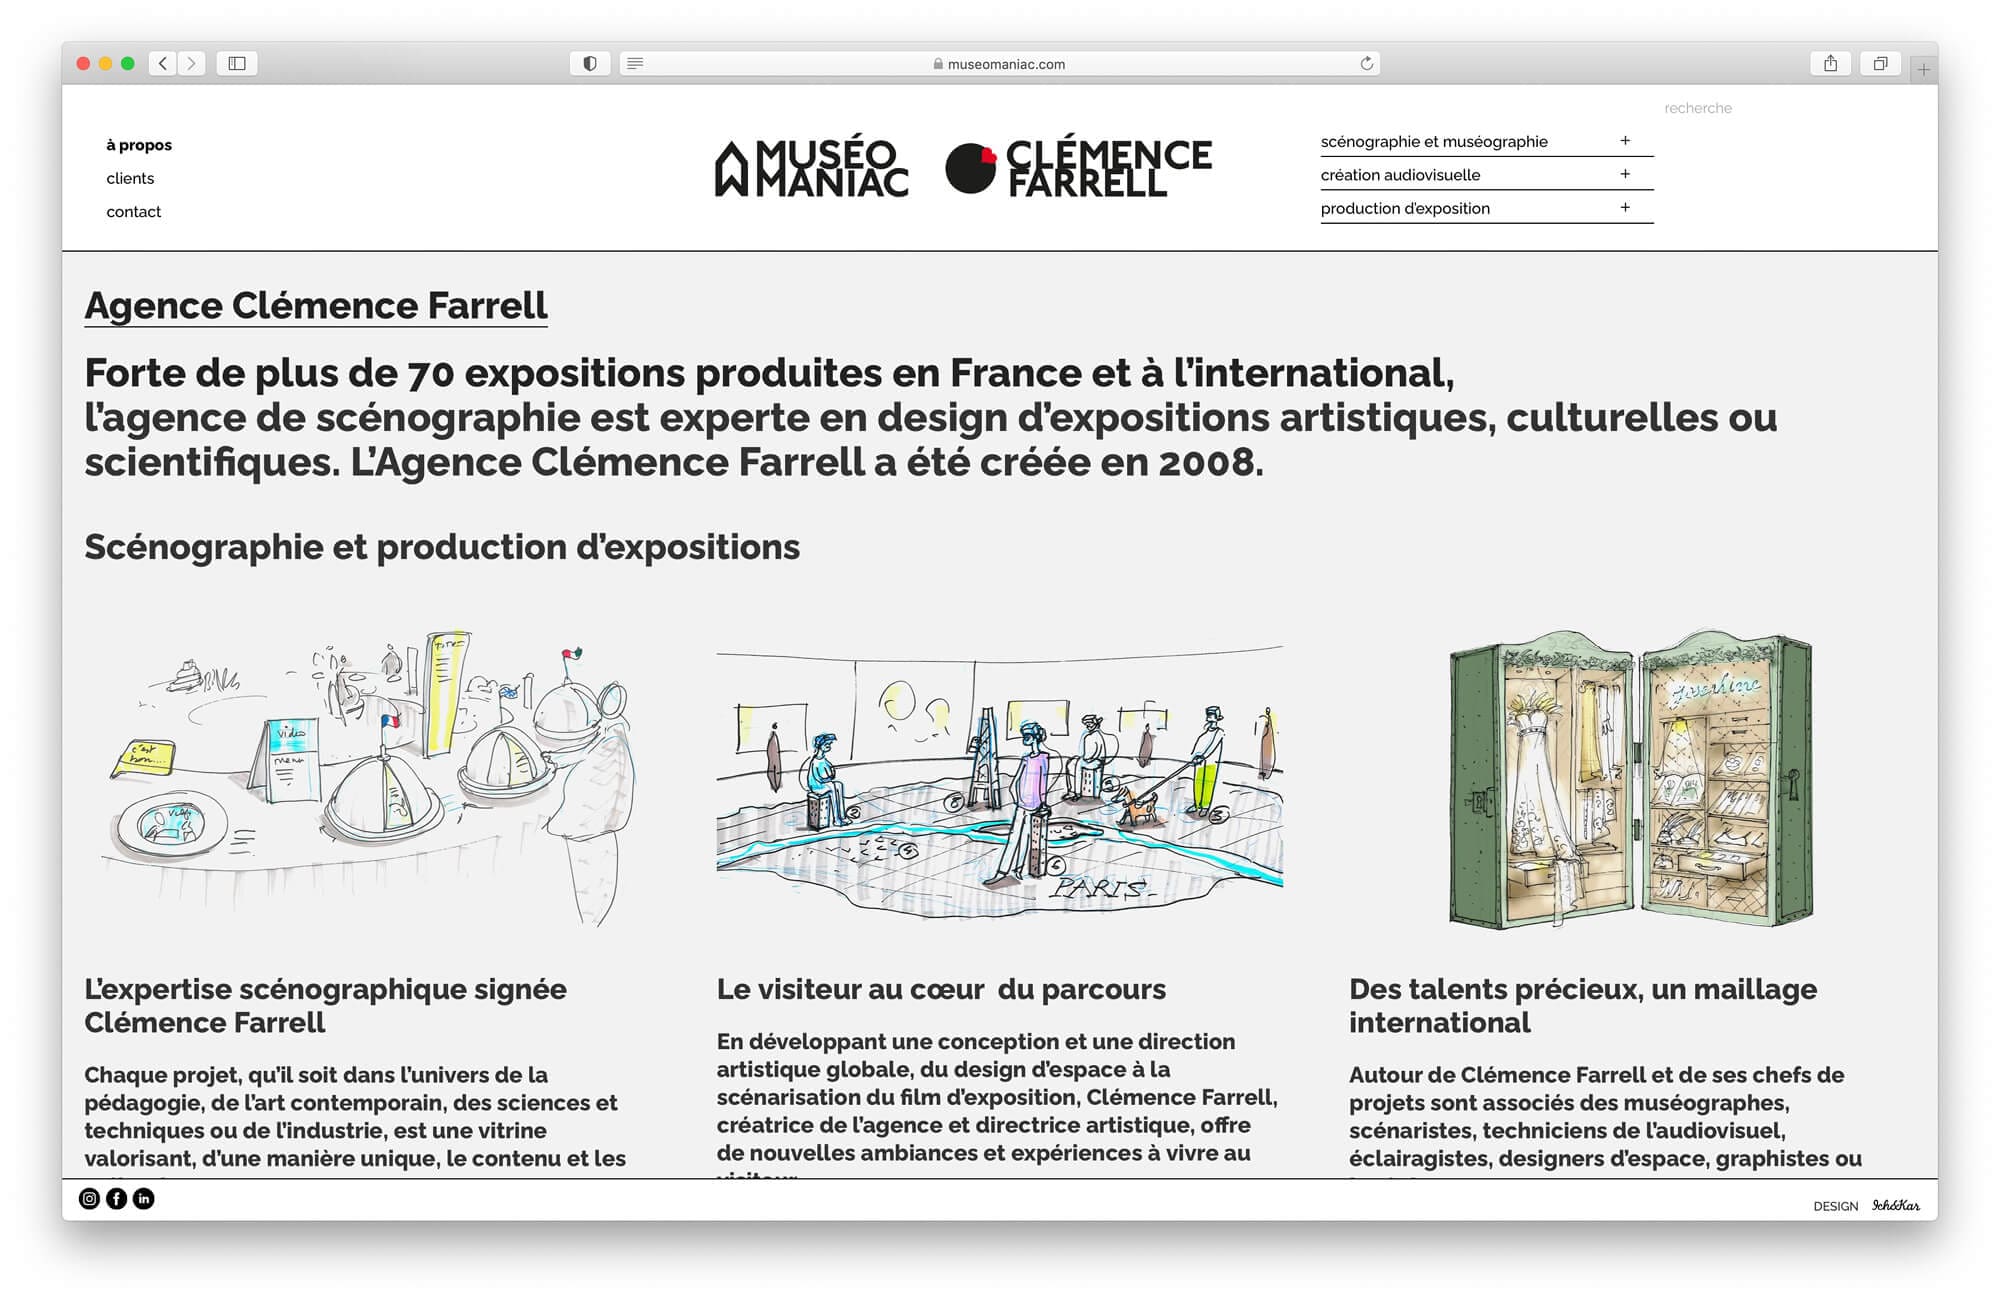Viewport: 2000px width, 1300px height.
Task: Toggle the Safari sidebar icon
Action: pos(237,63)
